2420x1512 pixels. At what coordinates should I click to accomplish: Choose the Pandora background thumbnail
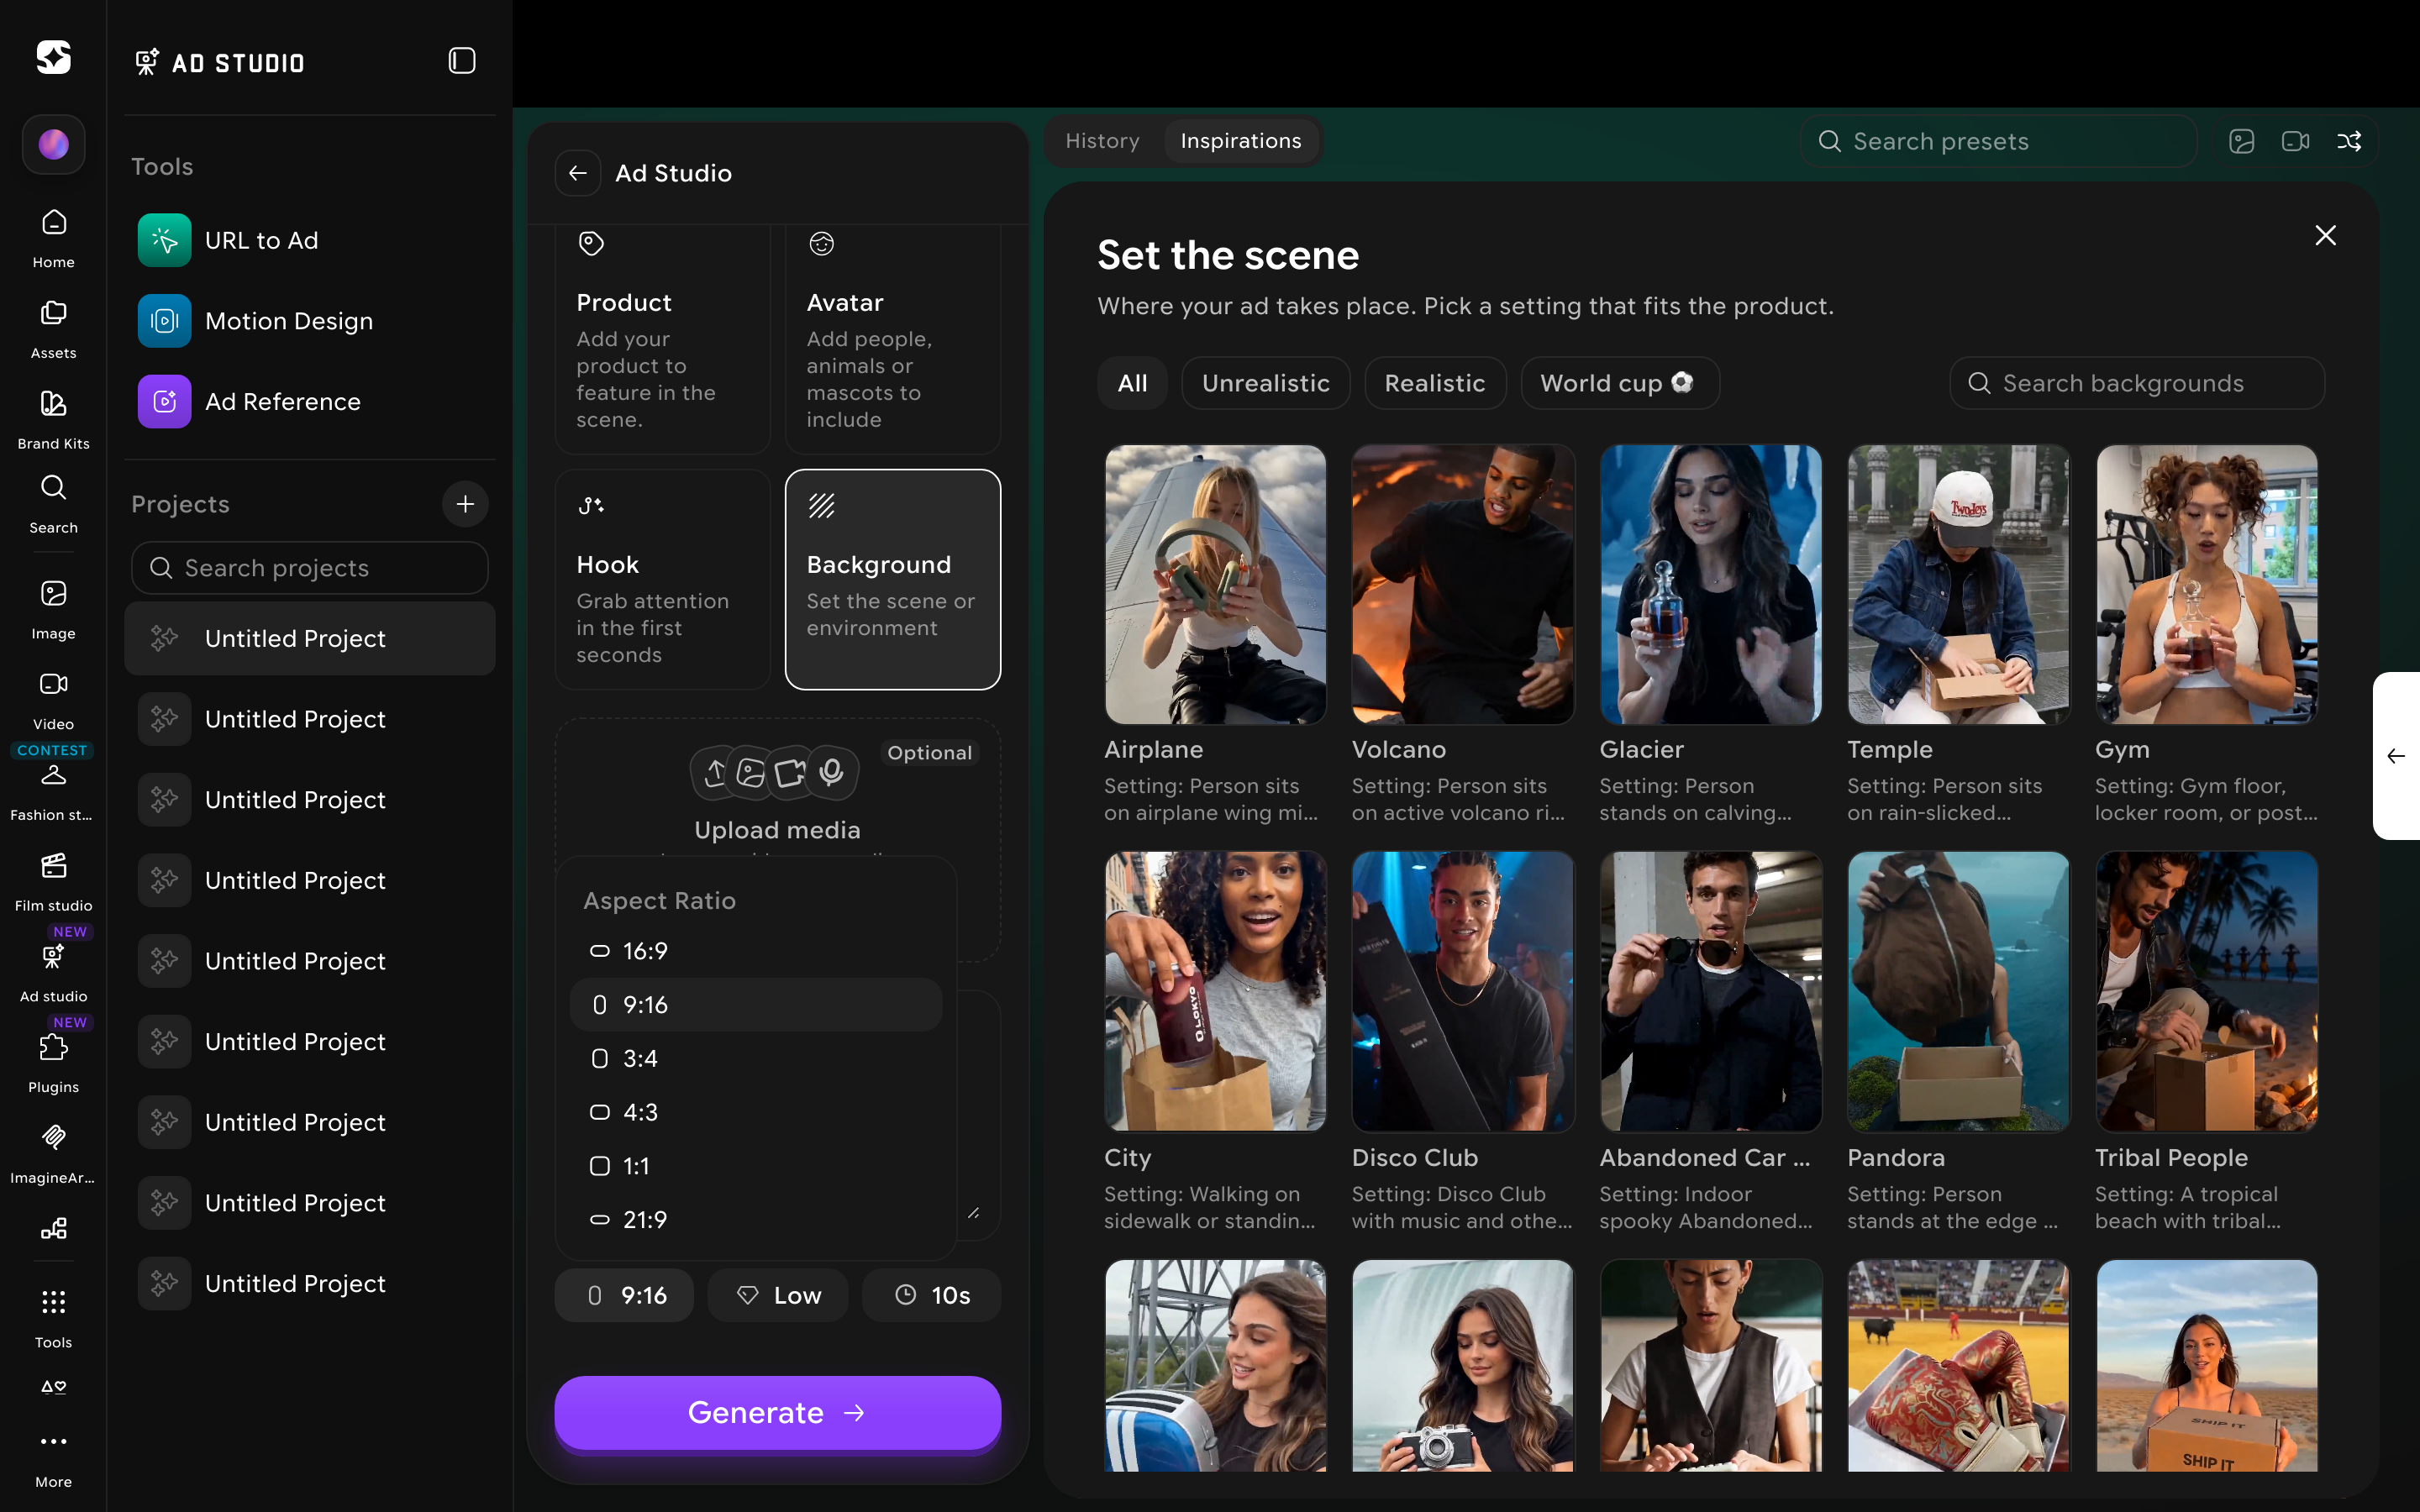tap(1958, 992)
